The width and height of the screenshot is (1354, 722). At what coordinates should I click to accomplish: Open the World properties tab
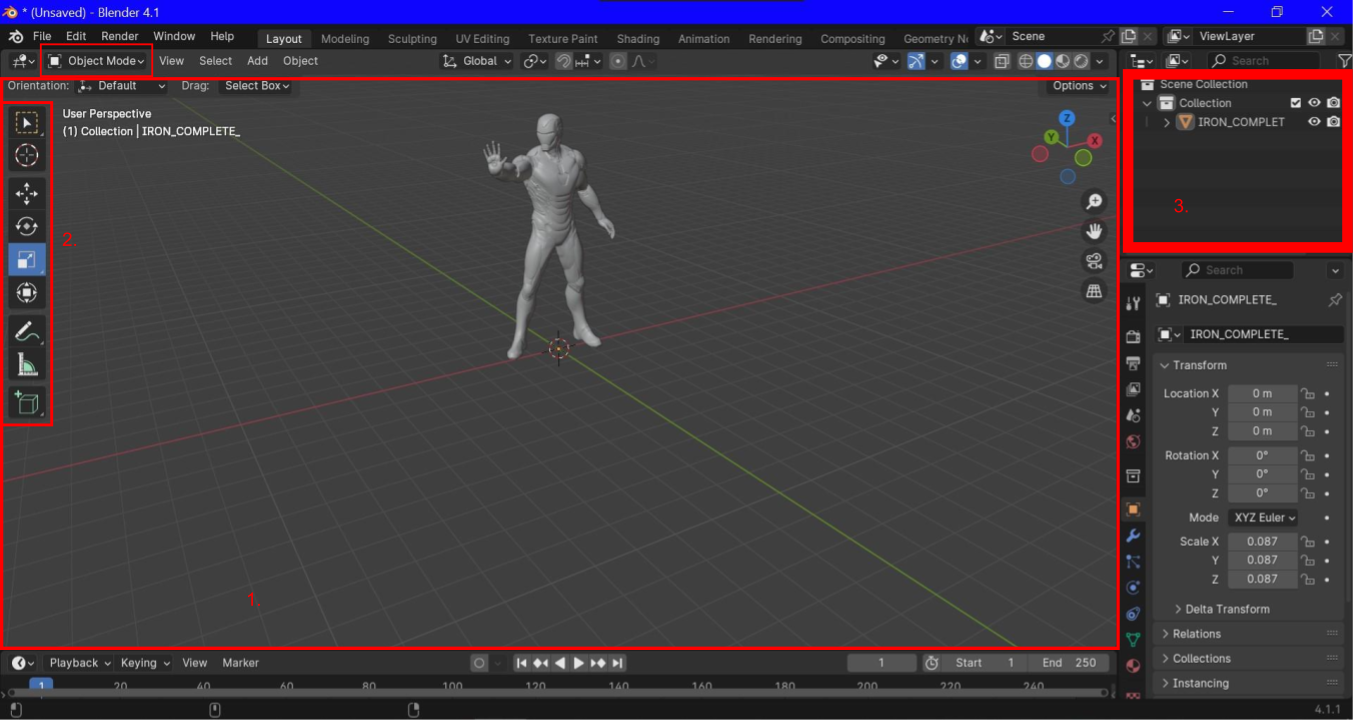tap(1133, 441)
